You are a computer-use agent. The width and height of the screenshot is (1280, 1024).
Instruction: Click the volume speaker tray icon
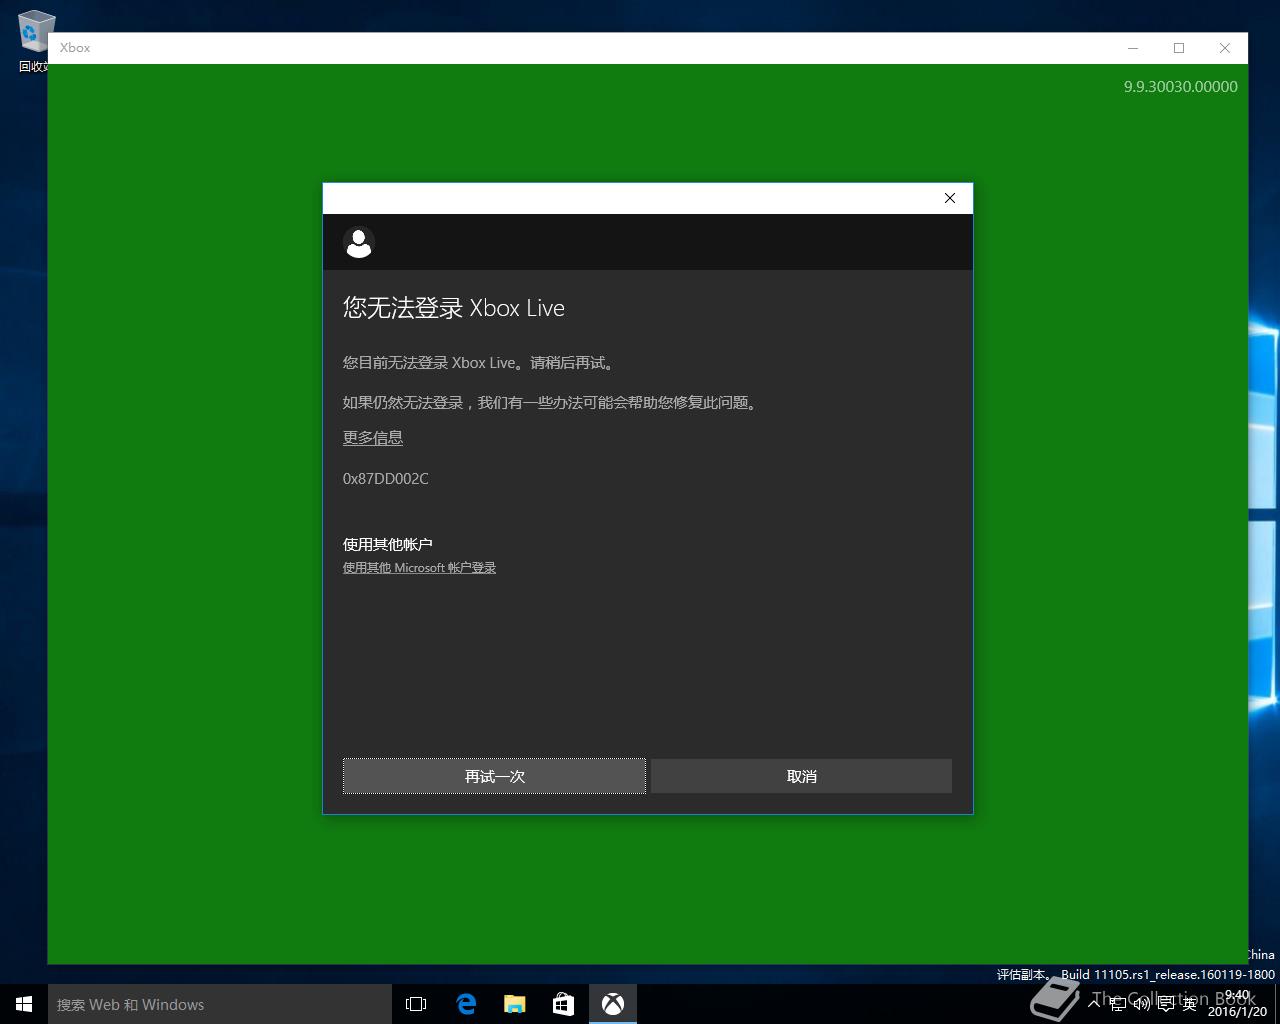pyautogui.click(x=1142, y=1004)
